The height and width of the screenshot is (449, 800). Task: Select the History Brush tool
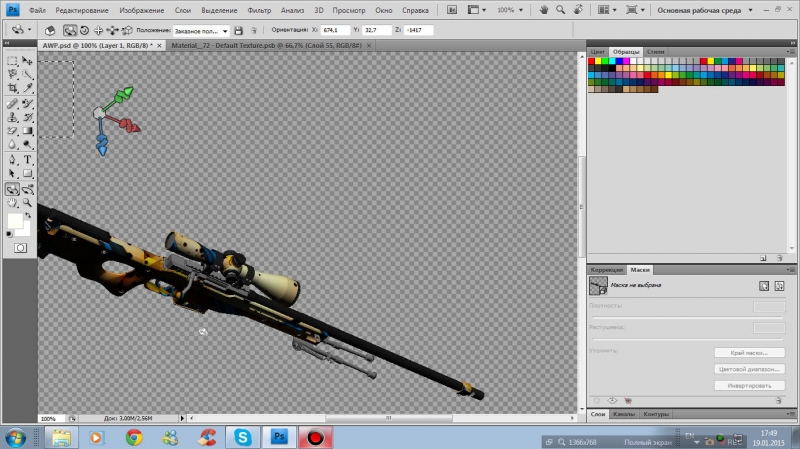click(x=27, y=117)
